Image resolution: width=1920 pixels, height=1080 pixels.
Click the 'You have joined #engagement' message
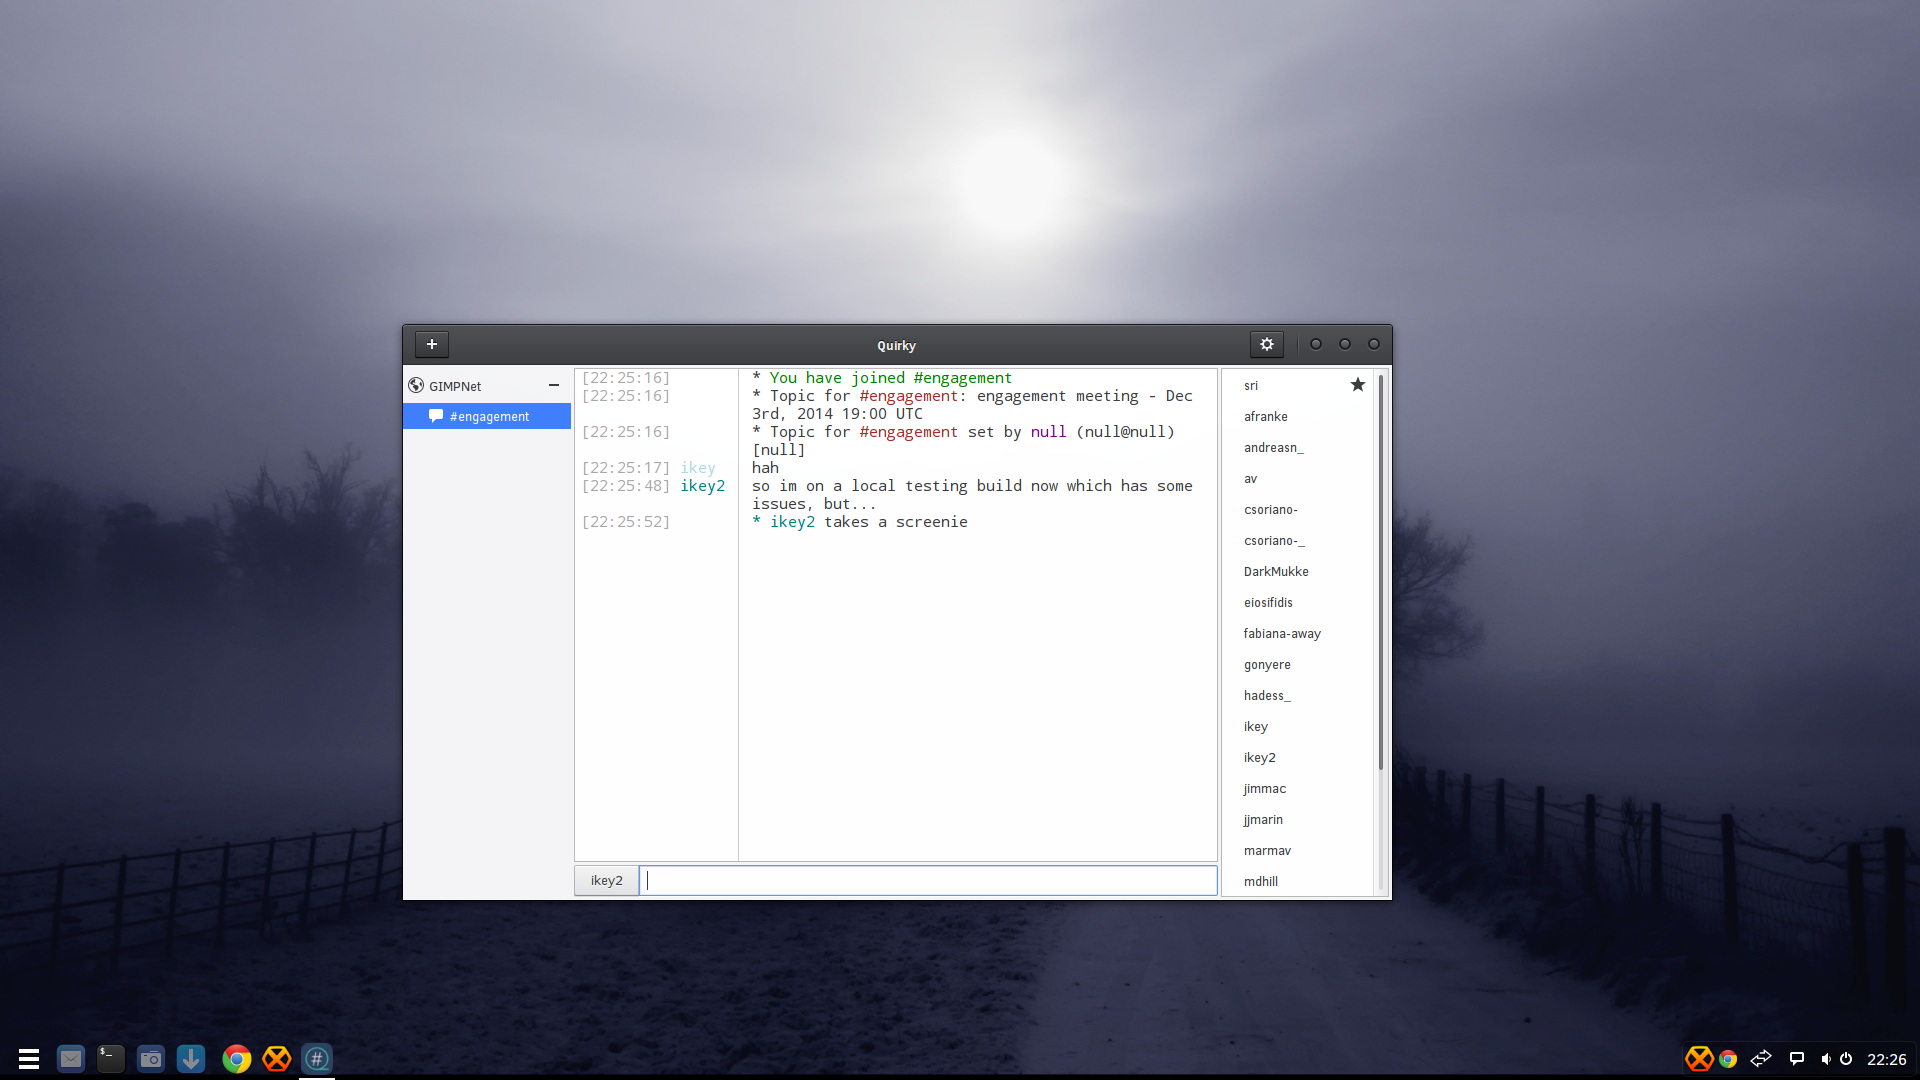tap(882, 378)
